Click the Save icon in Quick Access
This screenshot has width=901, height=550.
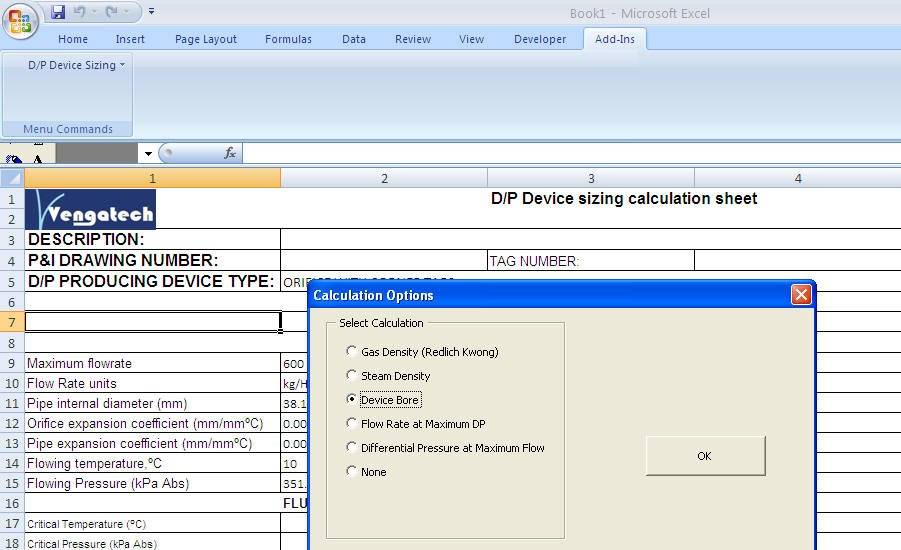(58, 12)
